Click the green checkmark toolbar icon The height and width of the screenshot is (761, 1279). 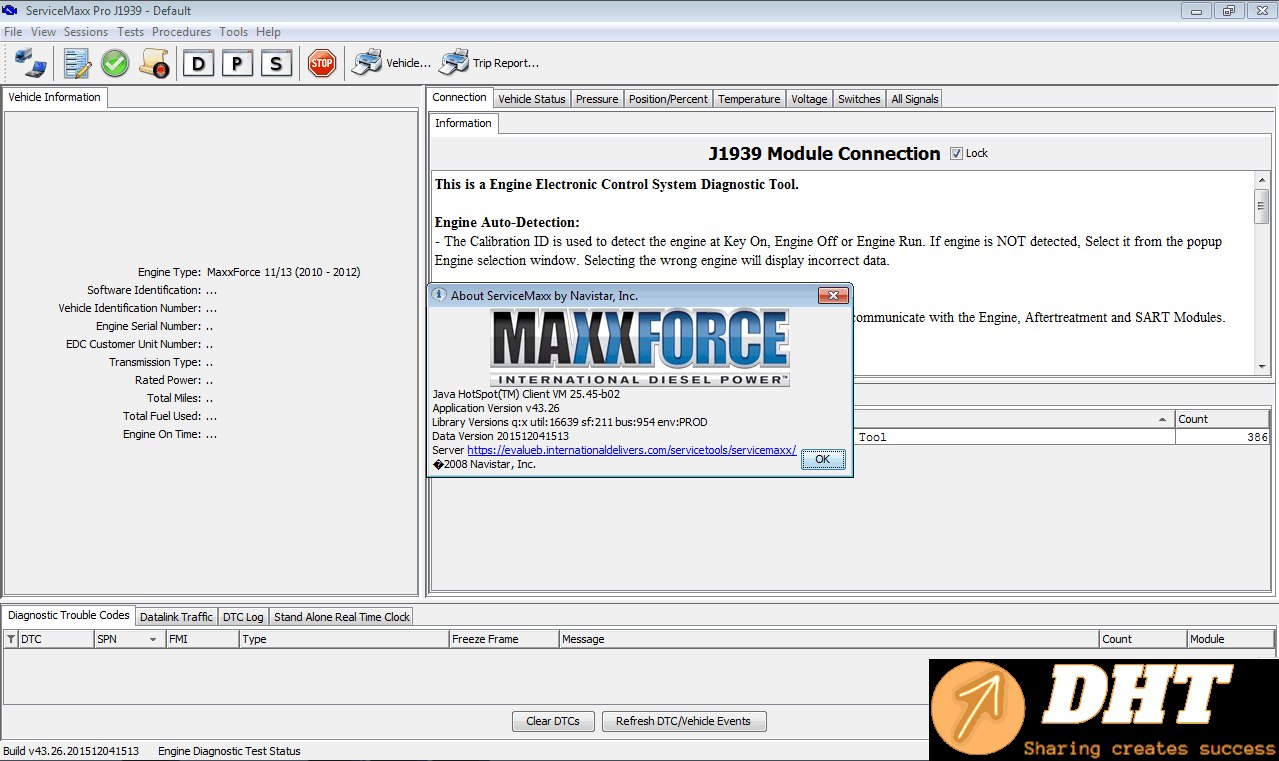115,63
